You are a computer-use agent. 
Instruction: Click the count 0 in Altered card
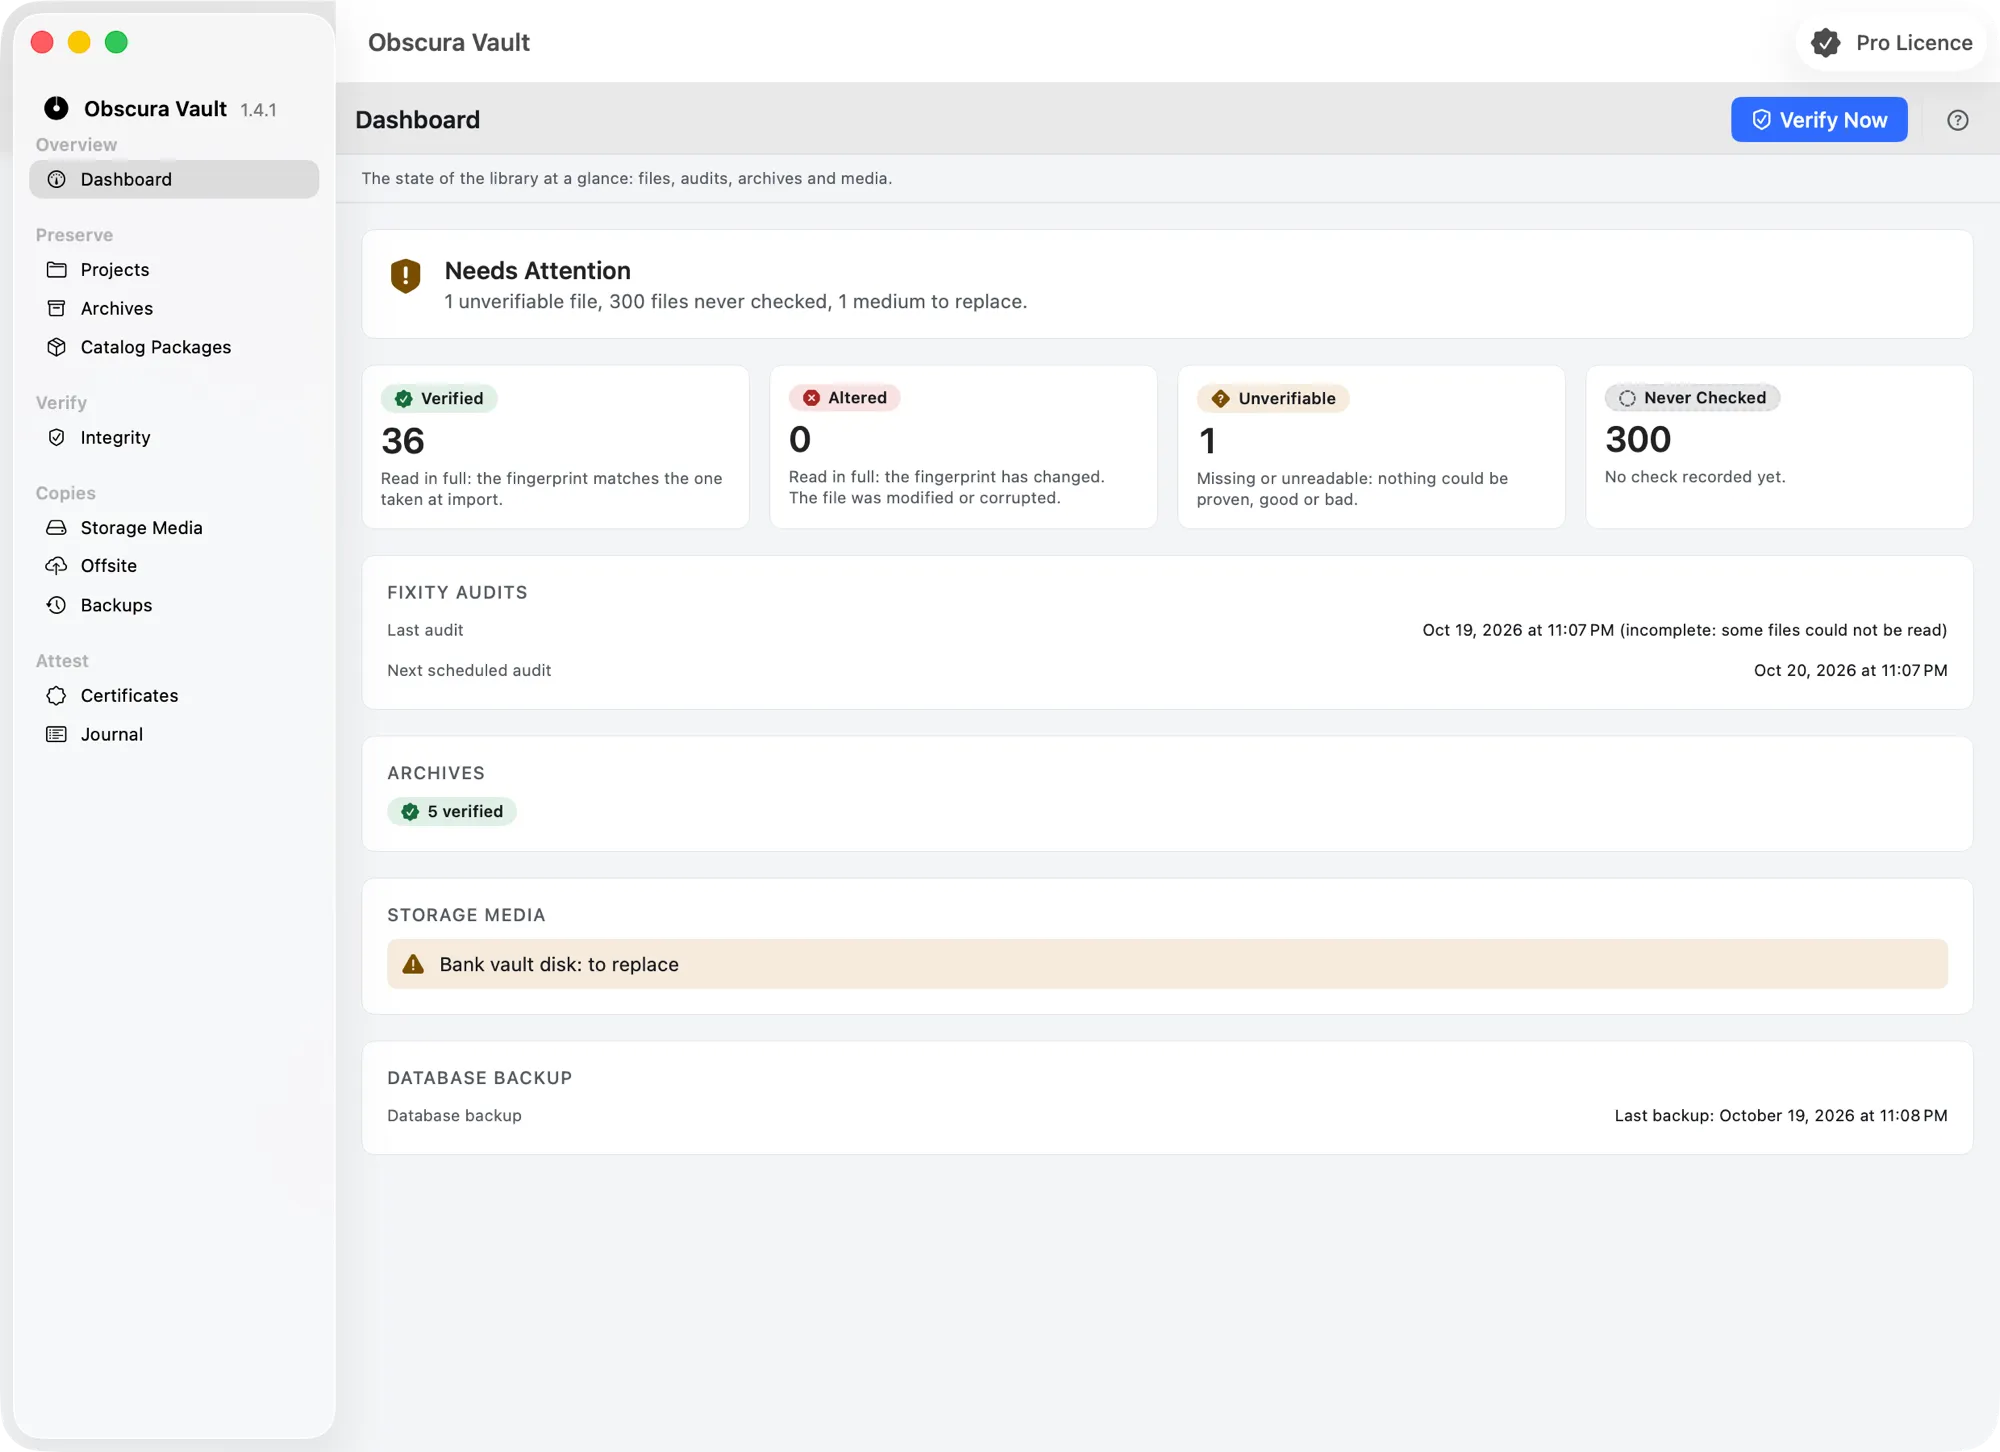pos(800,439)
